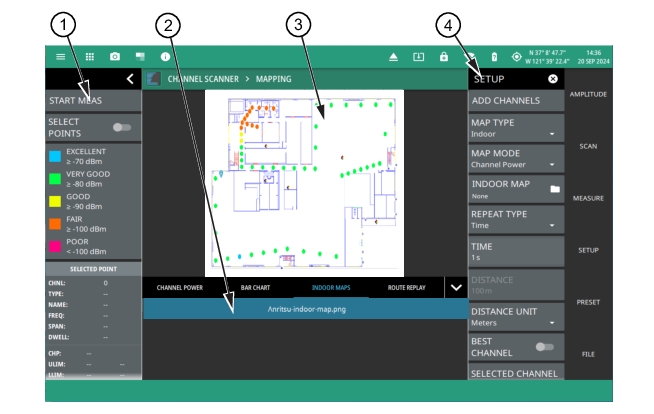
Task: Select the Anritsu-indoor-map.png file row
Action: [x=305, y=309]
